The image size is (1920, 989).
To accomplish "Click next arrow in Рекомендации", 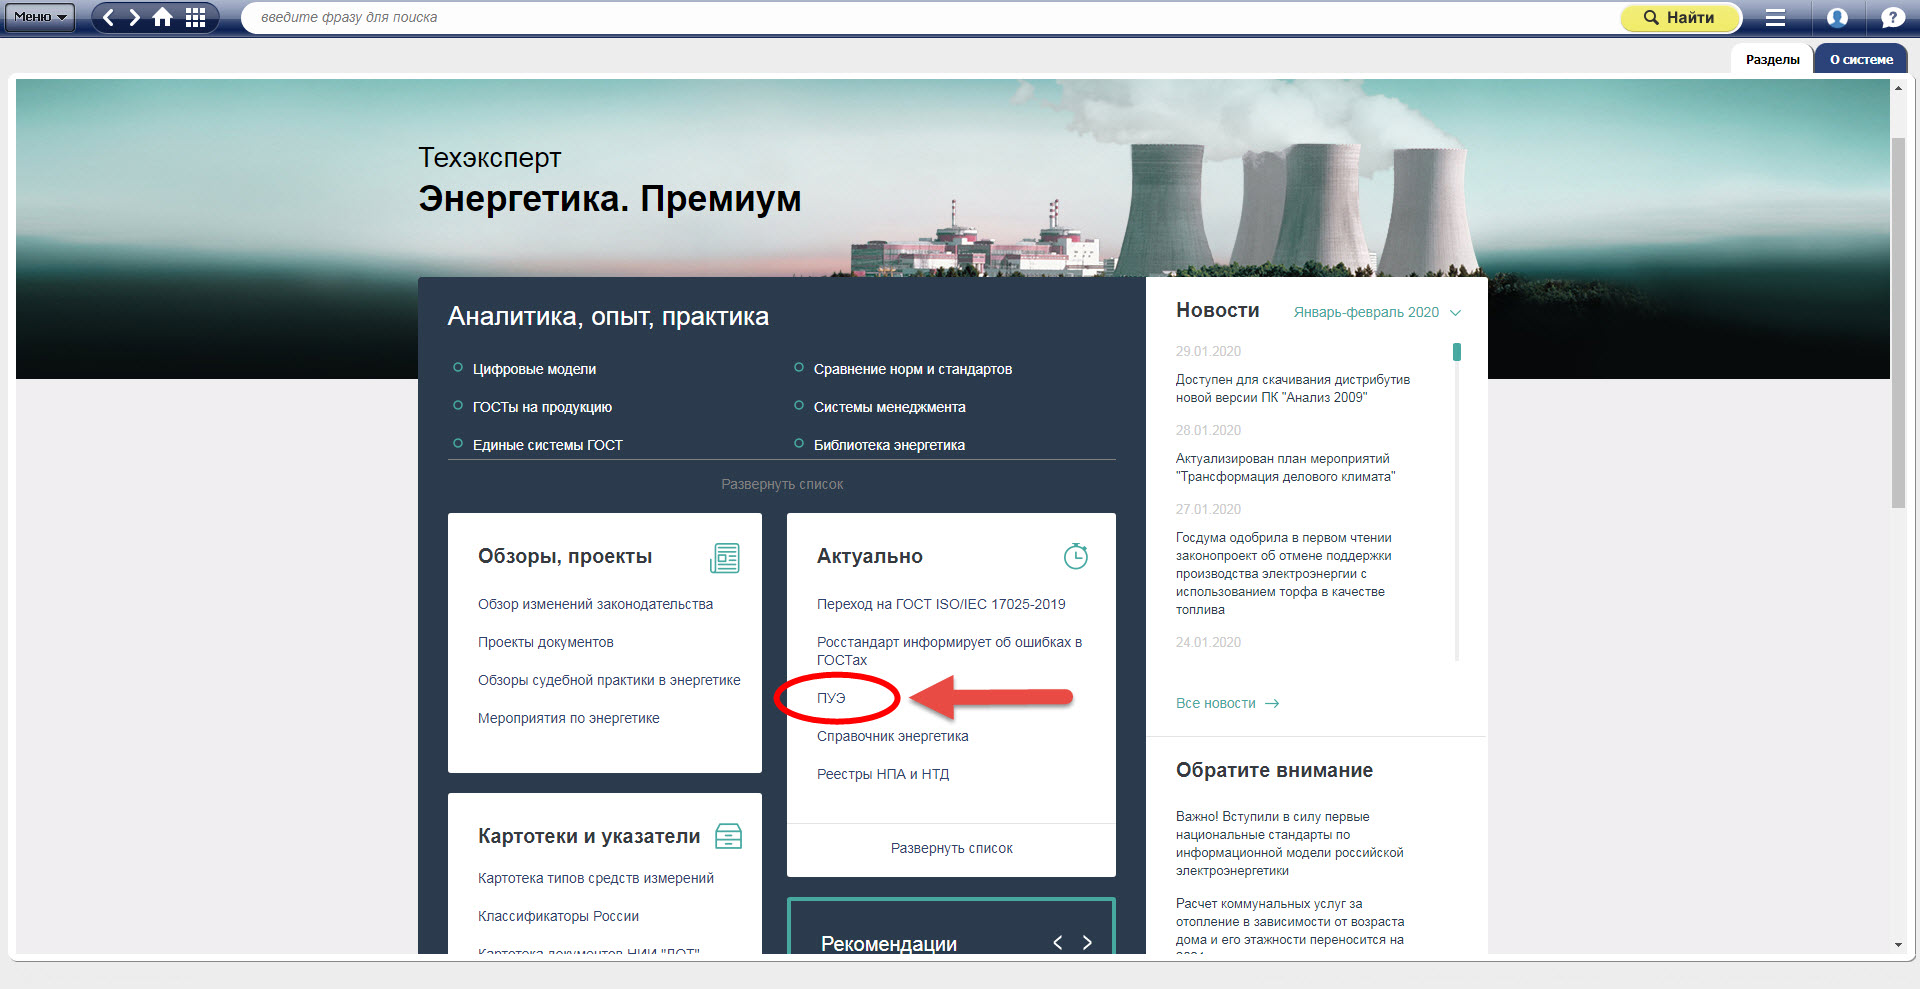I will pos(1087,942).
